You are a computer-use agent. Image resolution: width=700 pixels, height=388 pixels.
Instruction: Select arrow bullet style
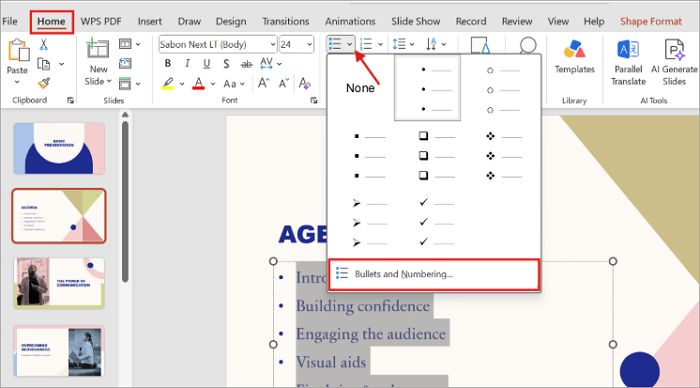tap(369, 222)
